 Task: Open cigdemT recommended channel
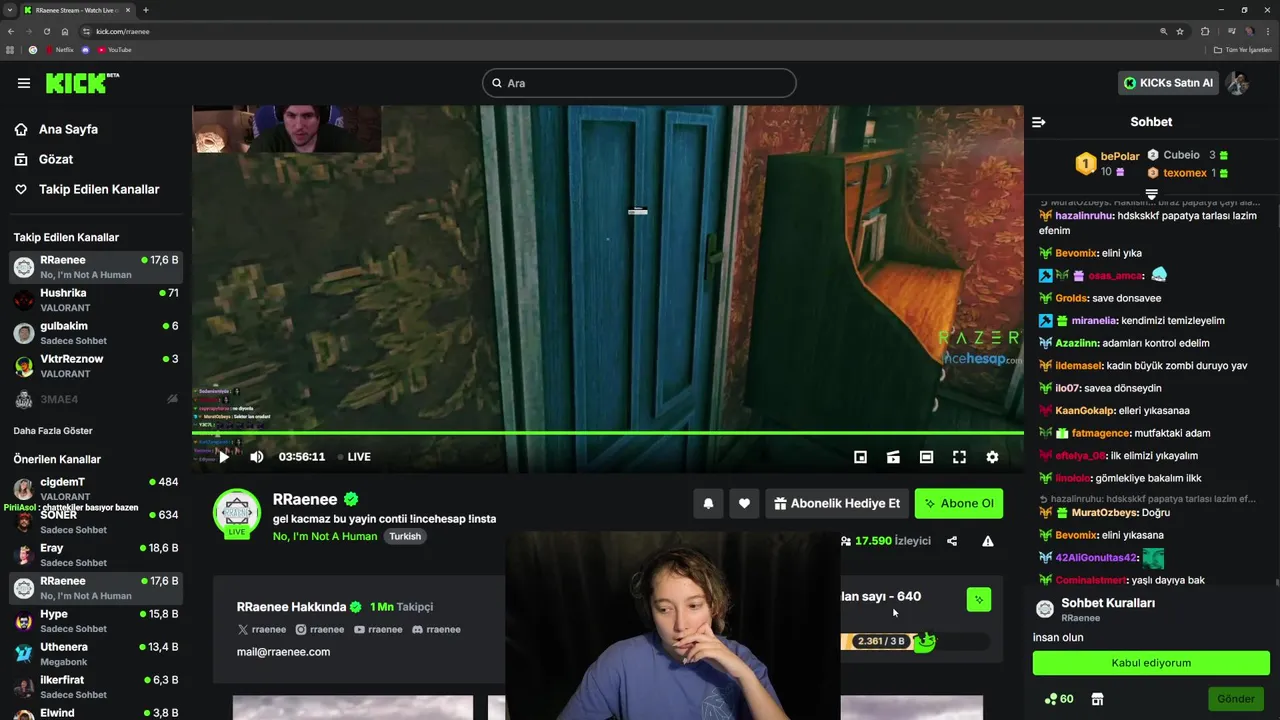point(96,489)
